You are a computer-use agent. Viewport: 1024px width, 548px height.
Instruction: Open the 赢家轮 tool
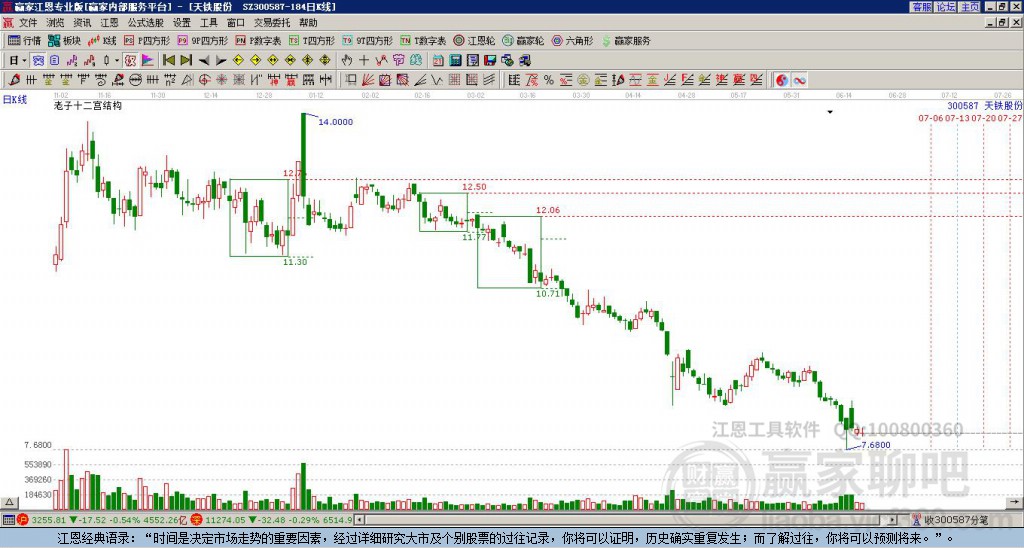coord(523,40)
